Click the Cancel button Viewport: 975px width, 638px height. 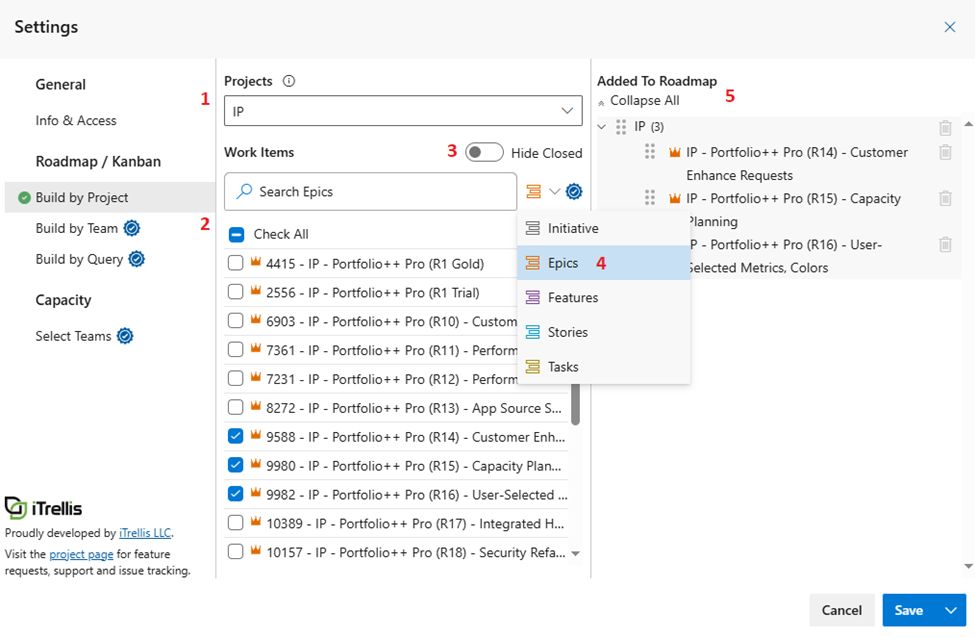pyautogui.click(x=841, y=610)
